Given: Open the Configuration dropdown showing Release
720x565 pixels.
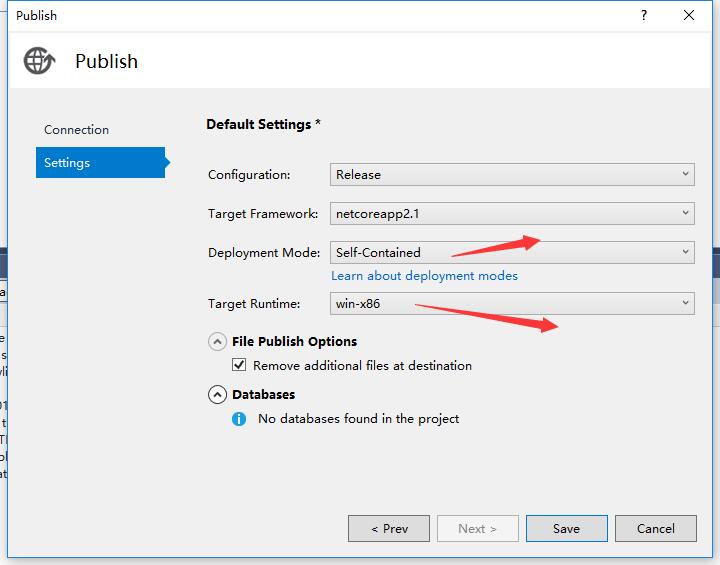Looking at the screenshot, I should (512, 174).
